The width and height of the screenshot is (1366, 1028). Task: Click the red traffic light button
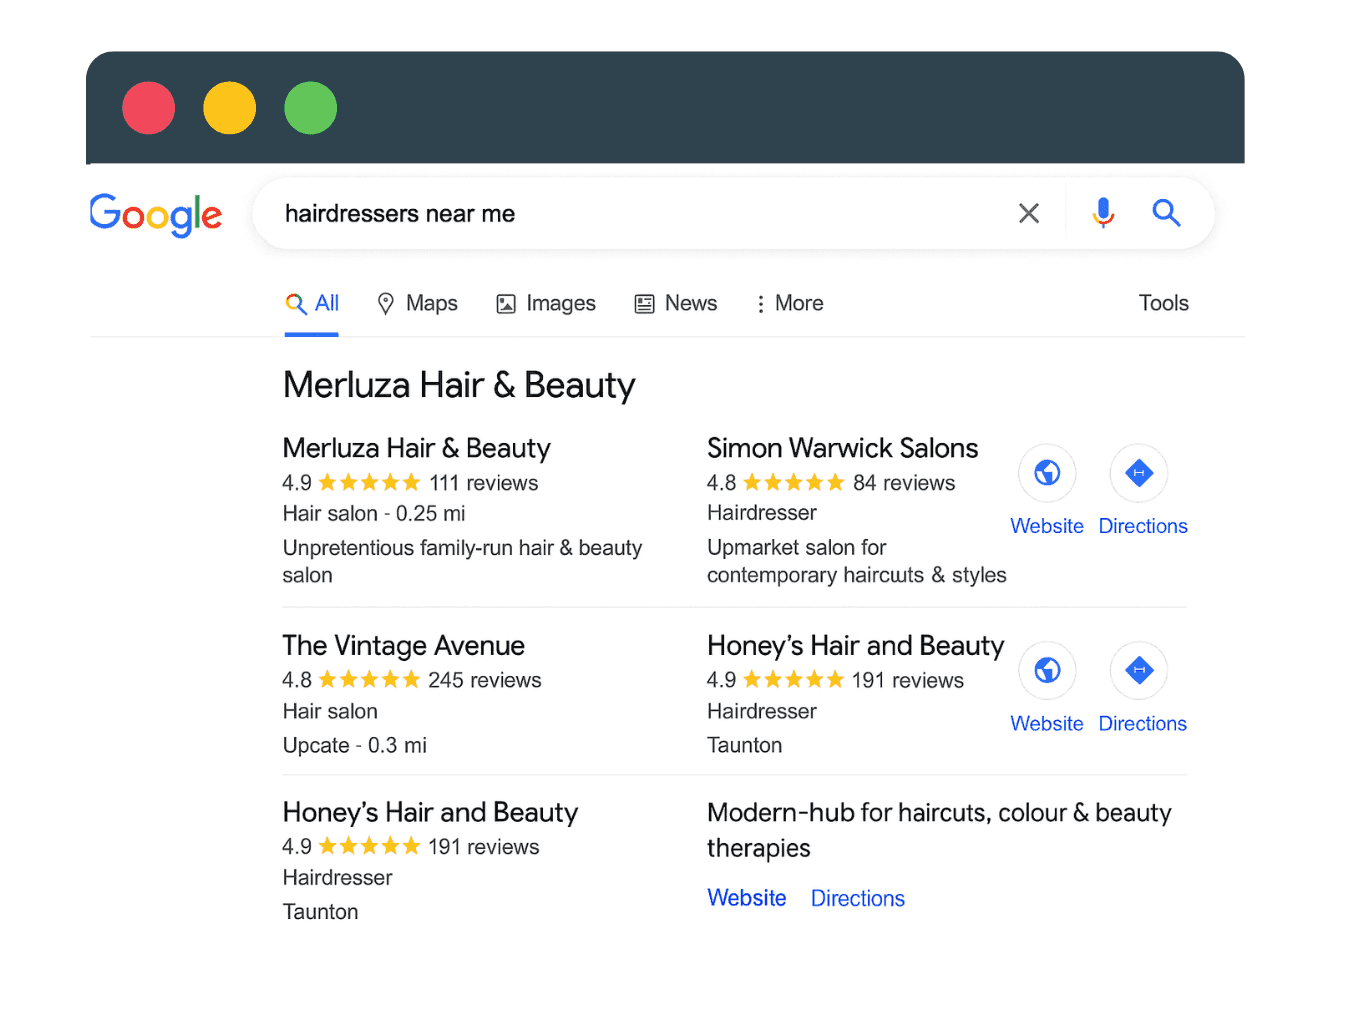coord(148,107)
